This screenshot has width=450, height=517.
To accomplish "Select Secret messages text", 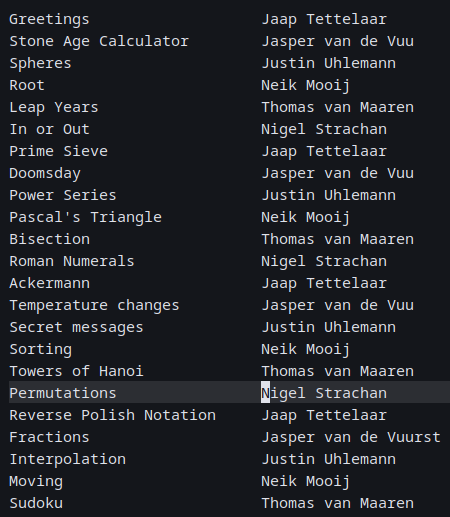I will (76, 328).
